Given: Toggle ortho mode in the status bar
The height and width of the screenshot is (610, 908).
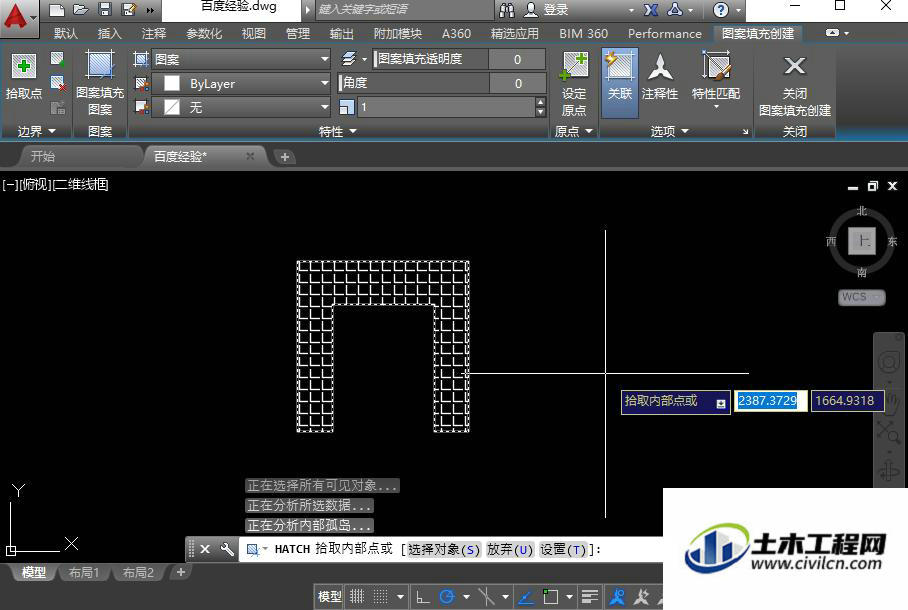Looking at the screenshot, I should (423, 596).
